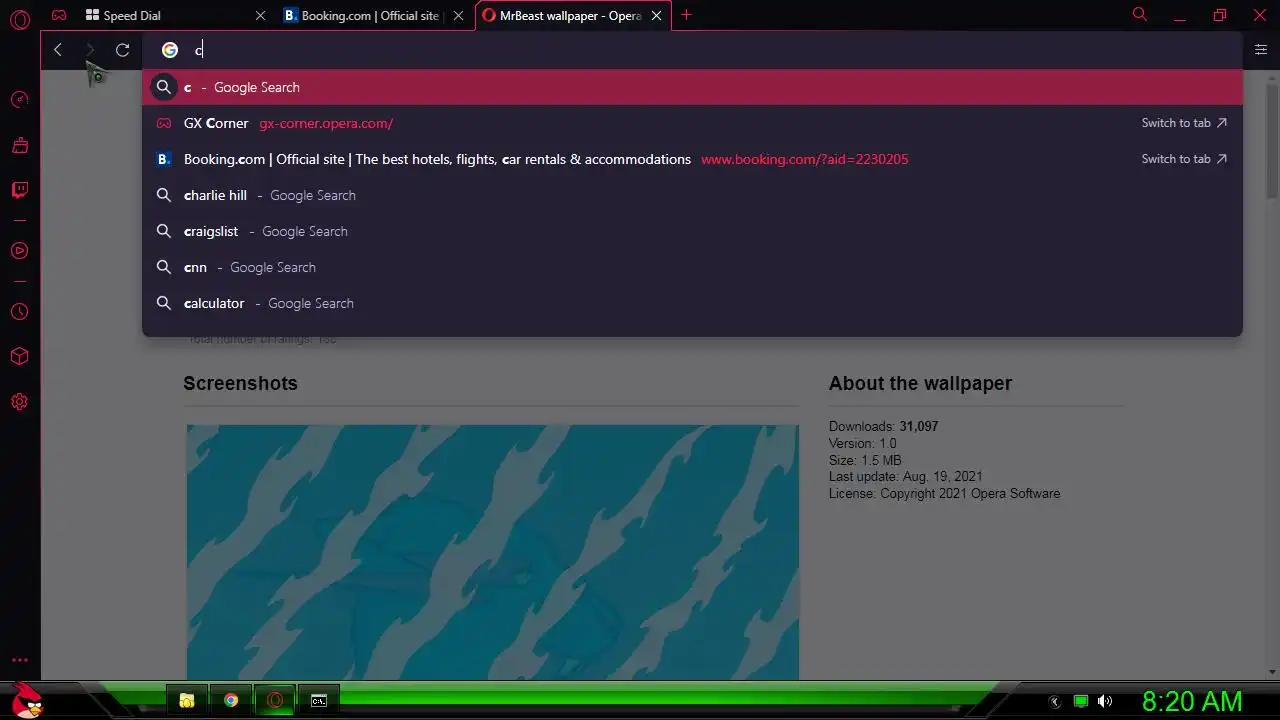The width and height of the screenshot is (1280, 720).
Task: Select 'charlie hill' search suggestion
Action: pyautogui.click(x=692, y=195)
